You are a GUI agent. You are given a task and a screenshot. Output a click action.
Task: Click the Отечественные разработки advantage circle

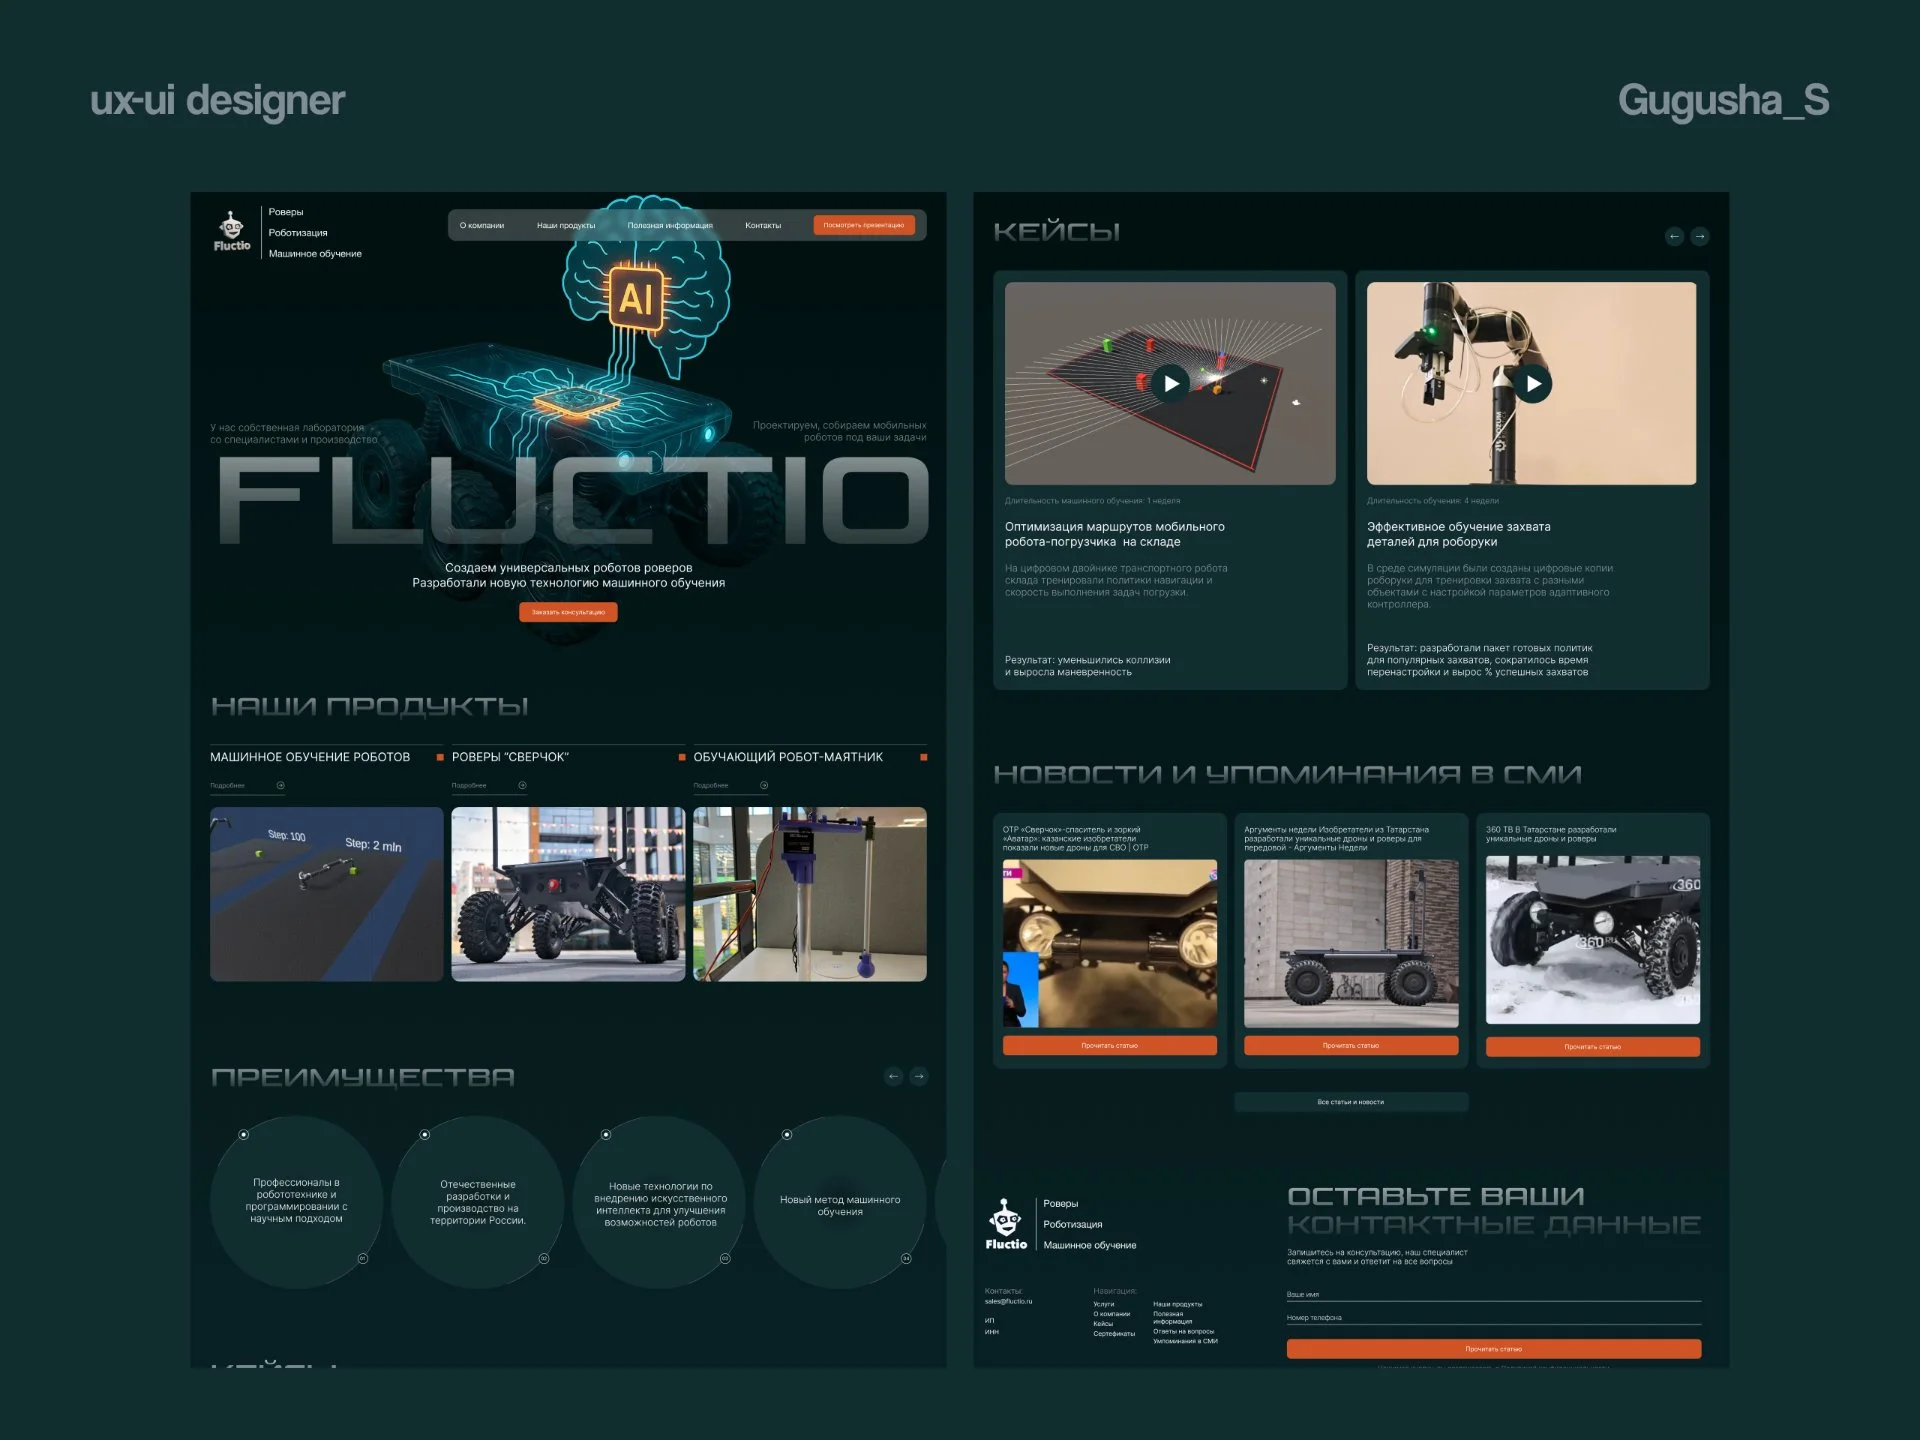click(478, 1201)
